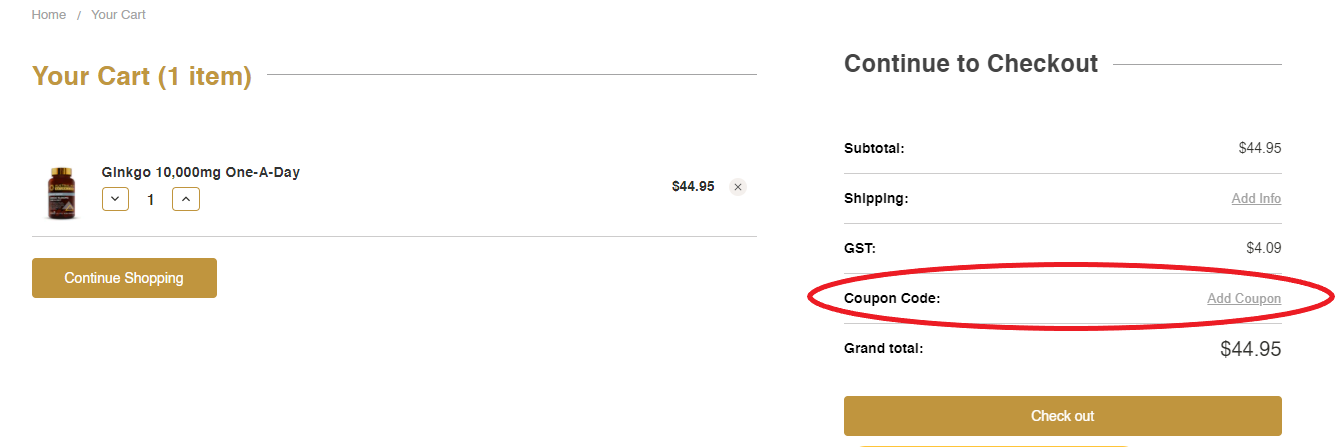1335x447 pixels.
Task: Click the quantity value field
Action: click(151, 200)
